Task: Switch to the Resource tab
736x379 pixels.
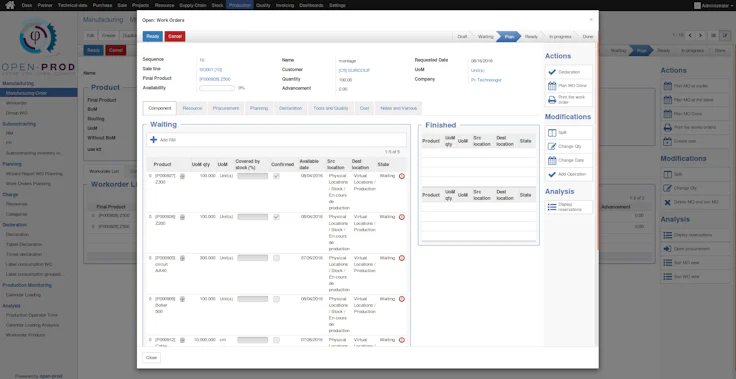Action: (192, 108)
